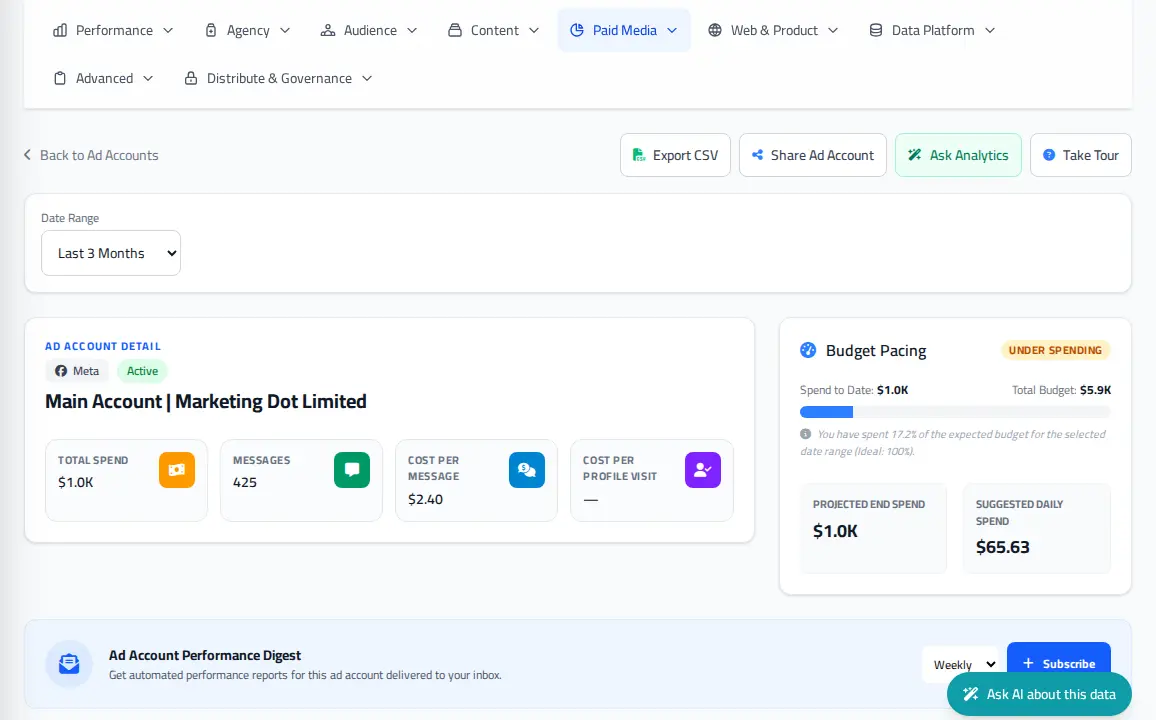Click the Share Ad Account button
The height and width of the screenshot is (720, 1156).
(x=812, y=155)
